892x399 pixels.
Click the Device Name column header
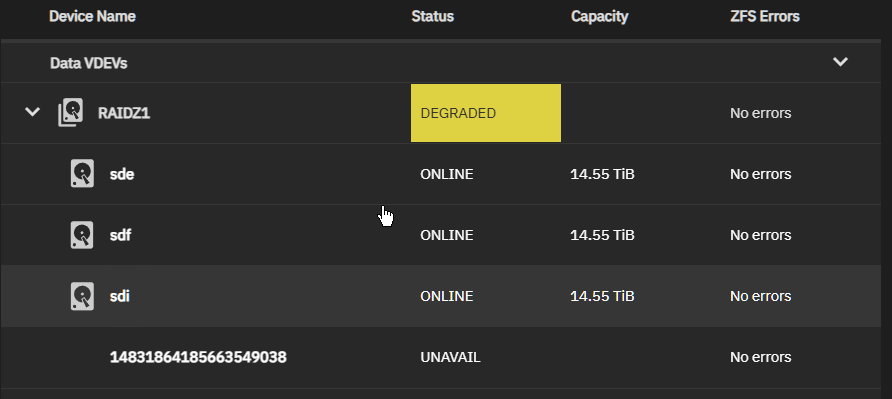(92, 17)
